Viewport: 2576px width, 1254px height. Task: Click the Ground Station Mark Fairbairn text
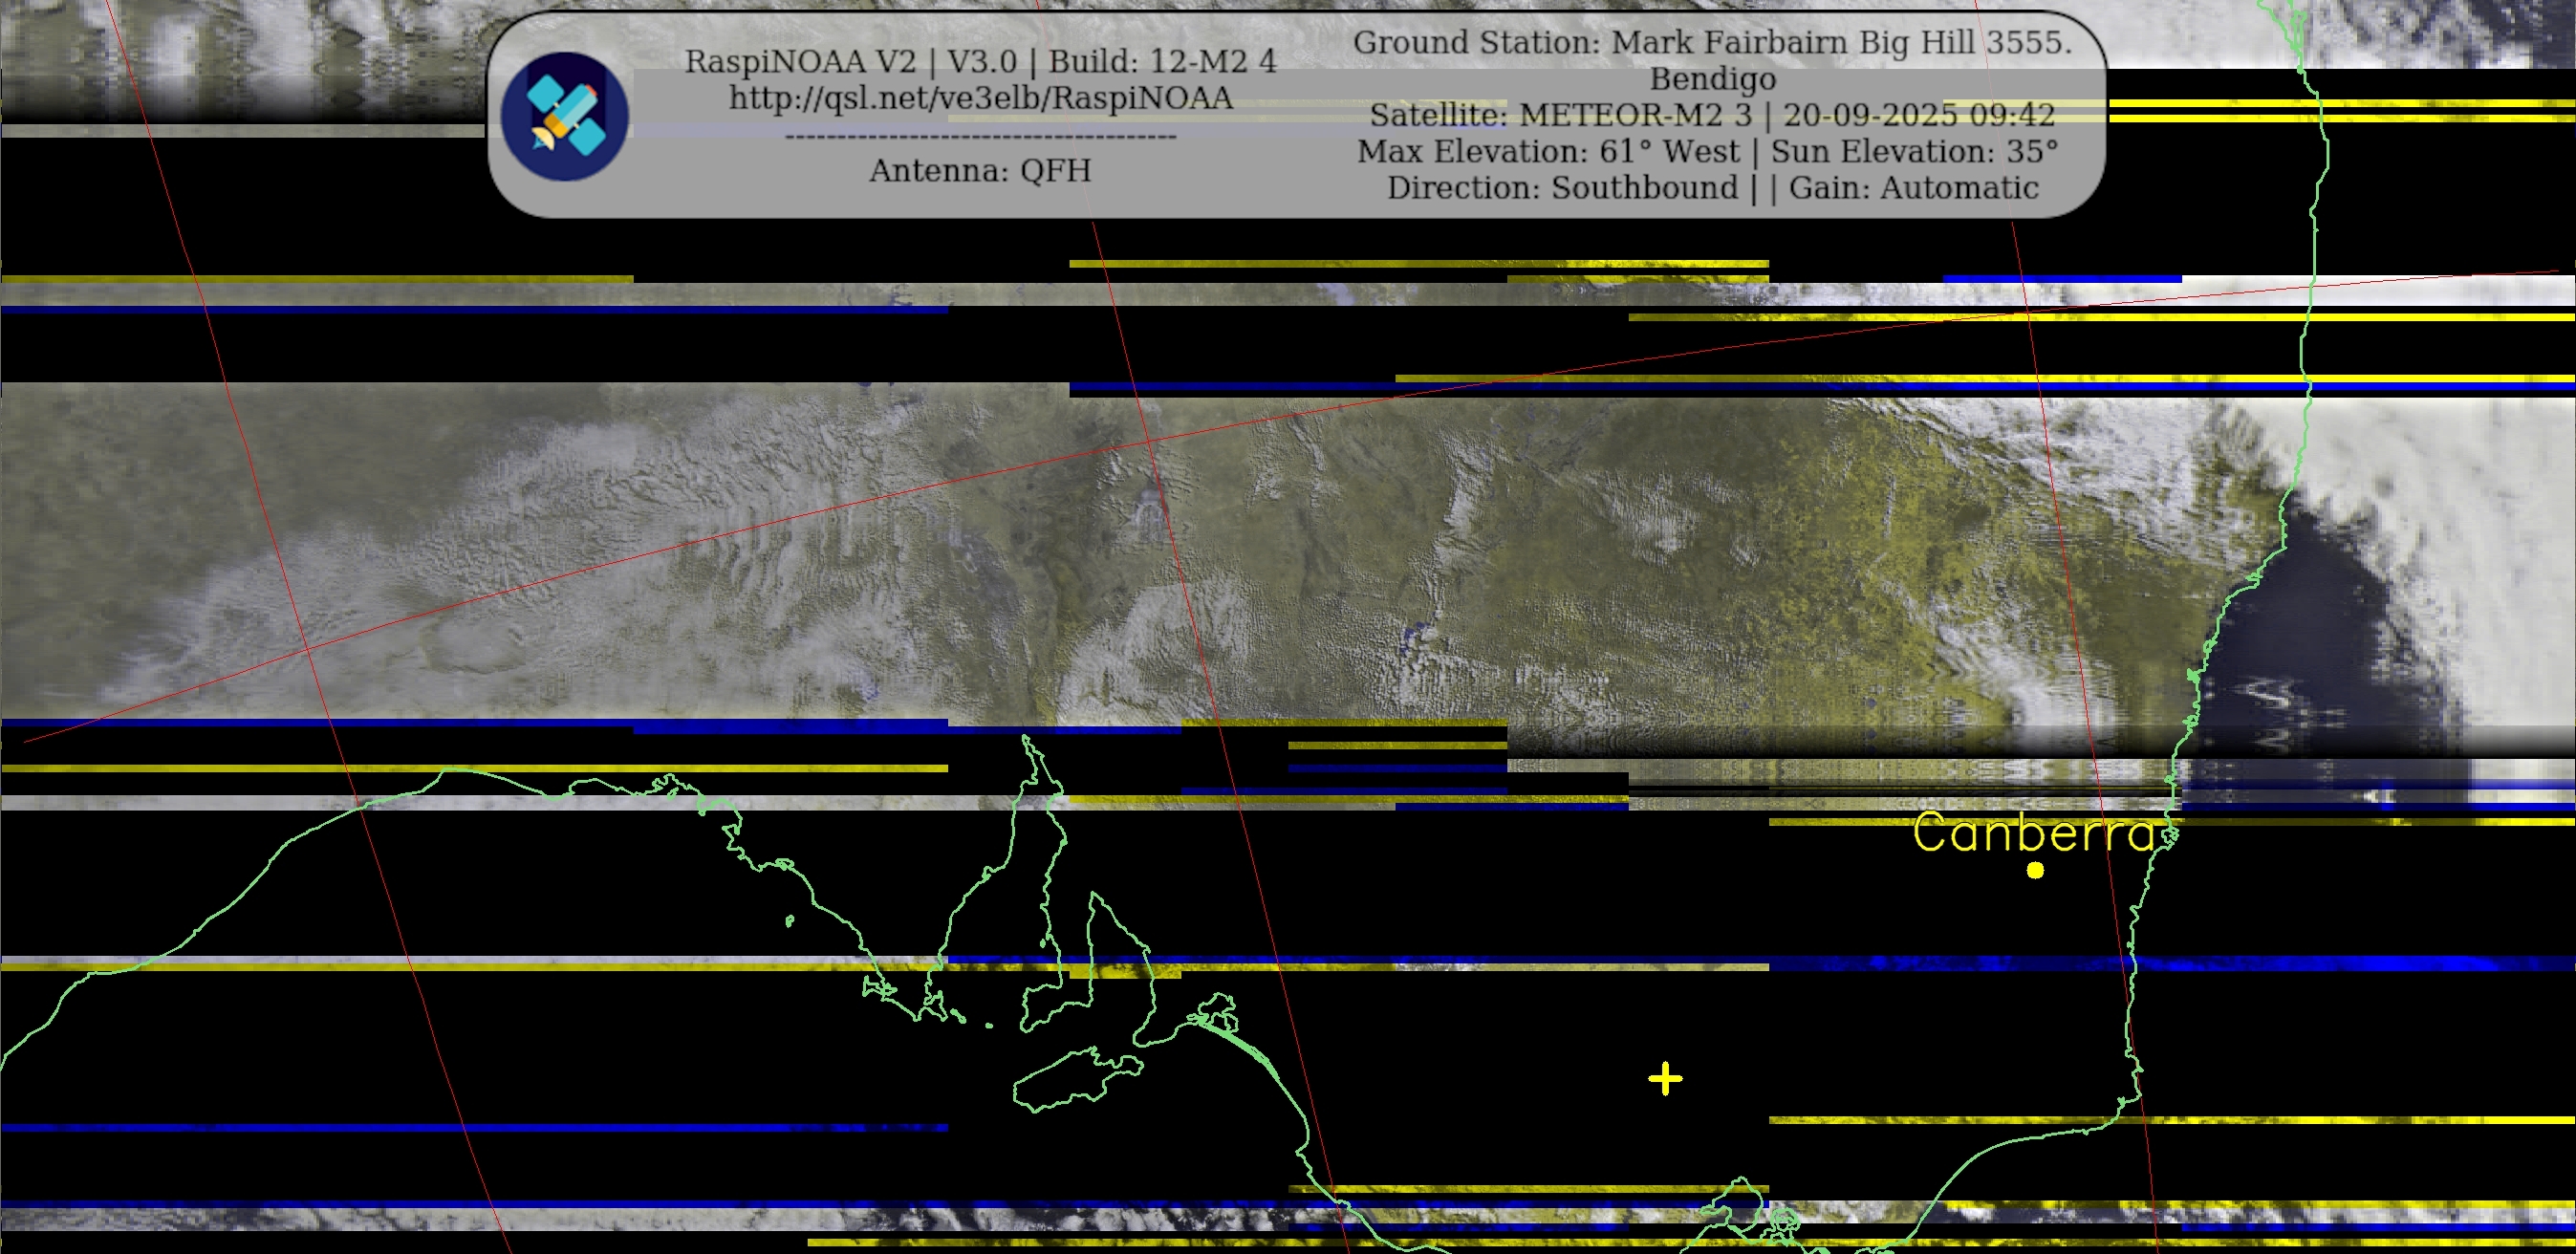(x=1712, y=42)
